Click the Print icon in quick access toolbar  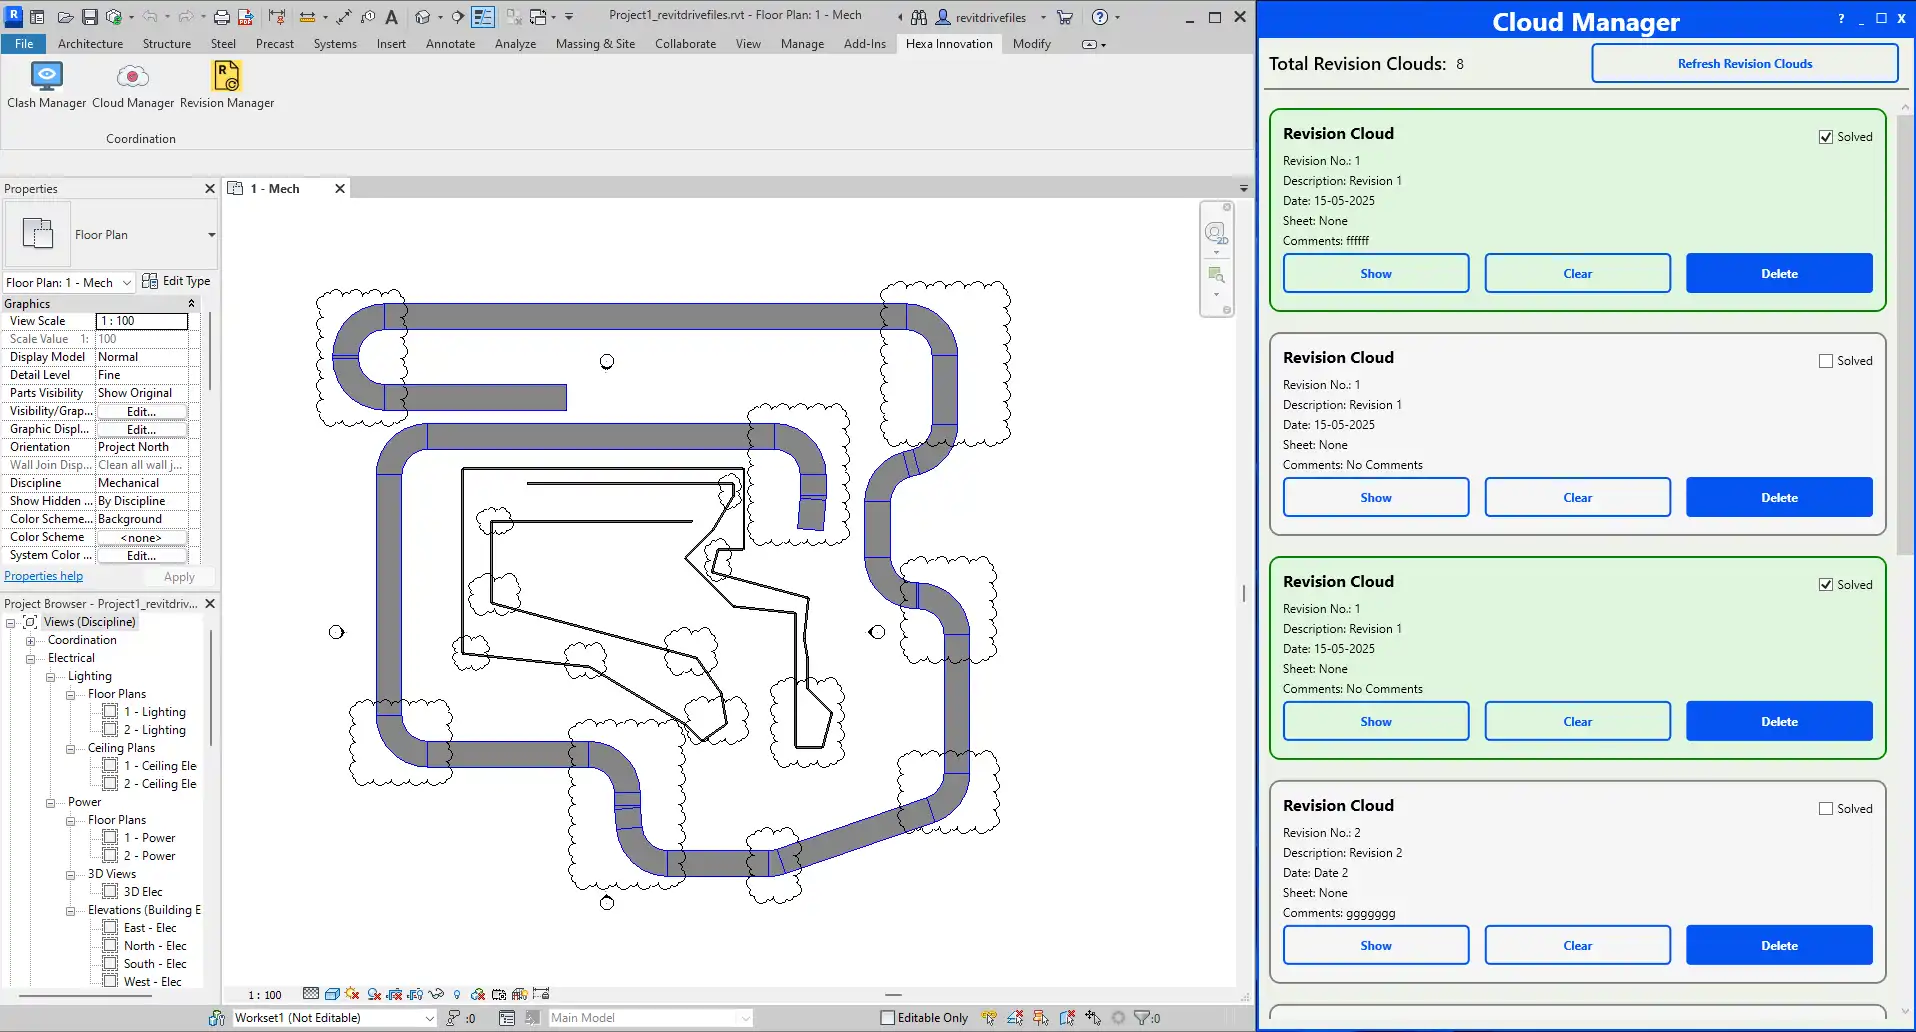point(221,17)
